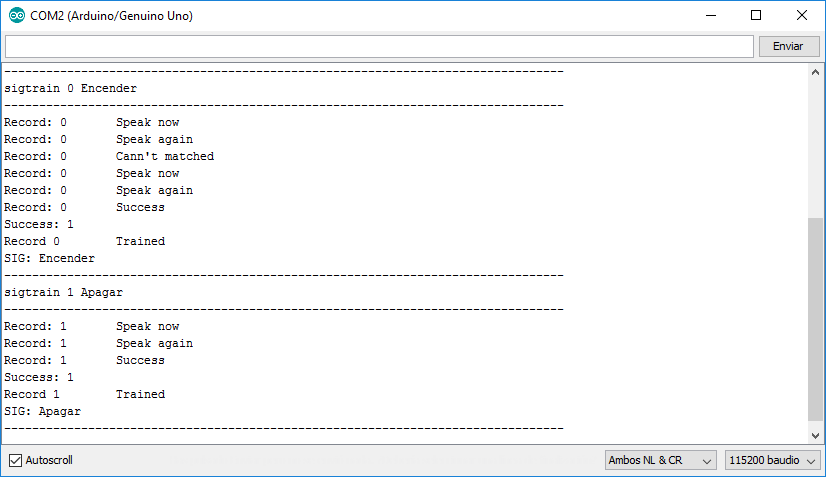Open the 115200 baudio baud rate dropdown
This screenshot has width=826, height=477.
[x=772, y=460]
